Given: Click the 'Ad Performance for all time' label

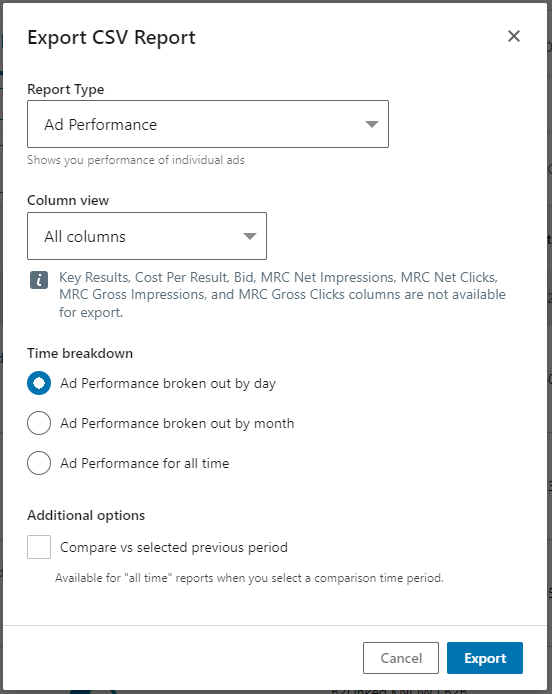Looking at the screenshot, I should (145, 463).
